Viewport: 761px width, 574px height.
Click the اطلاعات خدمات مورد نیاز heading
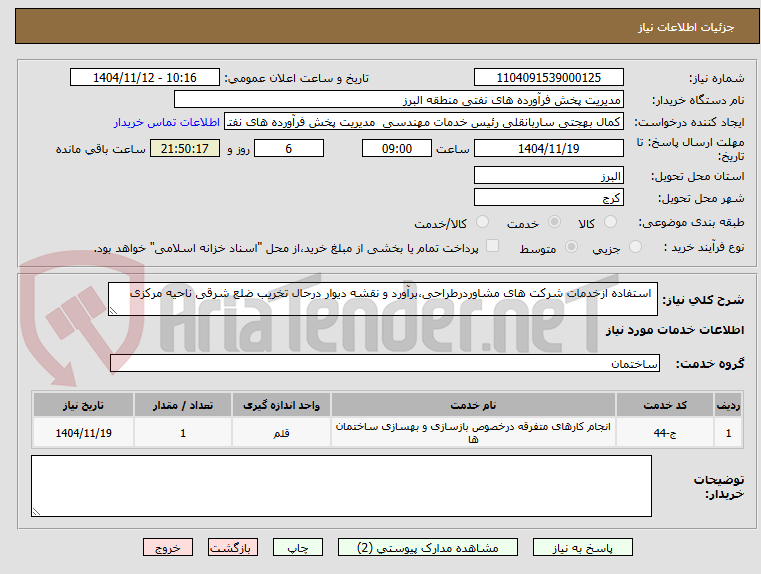675,330
